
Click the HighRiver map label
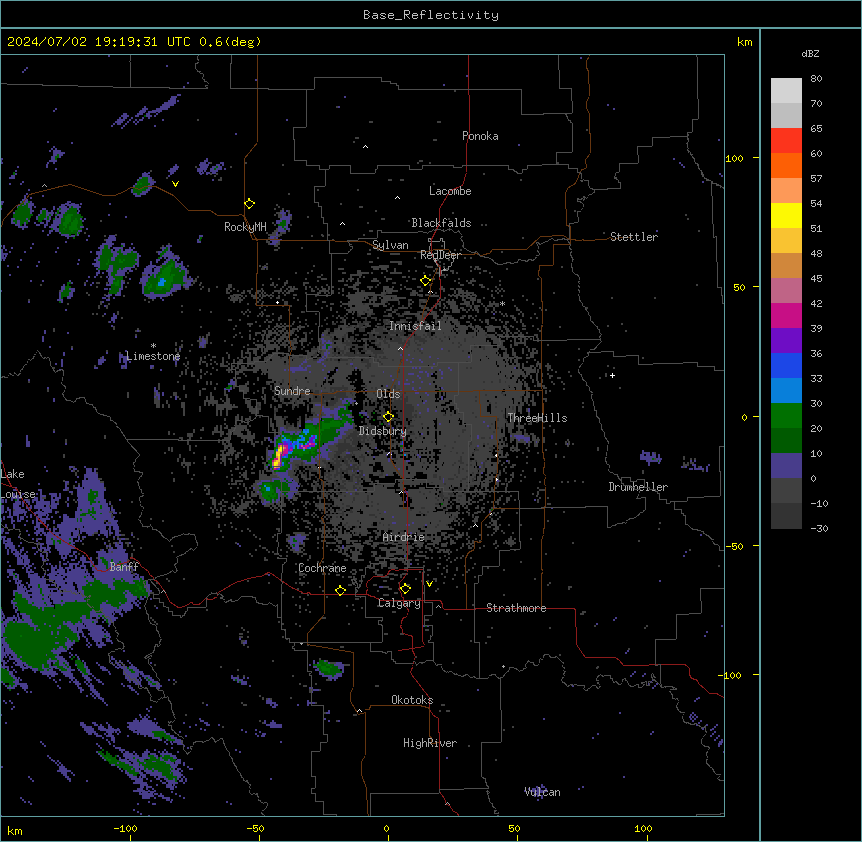[x=430, y=743]
